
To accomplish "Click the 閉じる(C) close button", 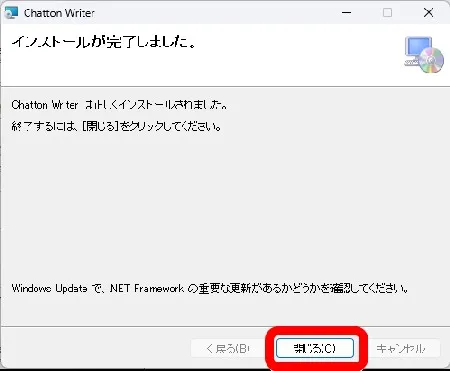I will [315, 348].
